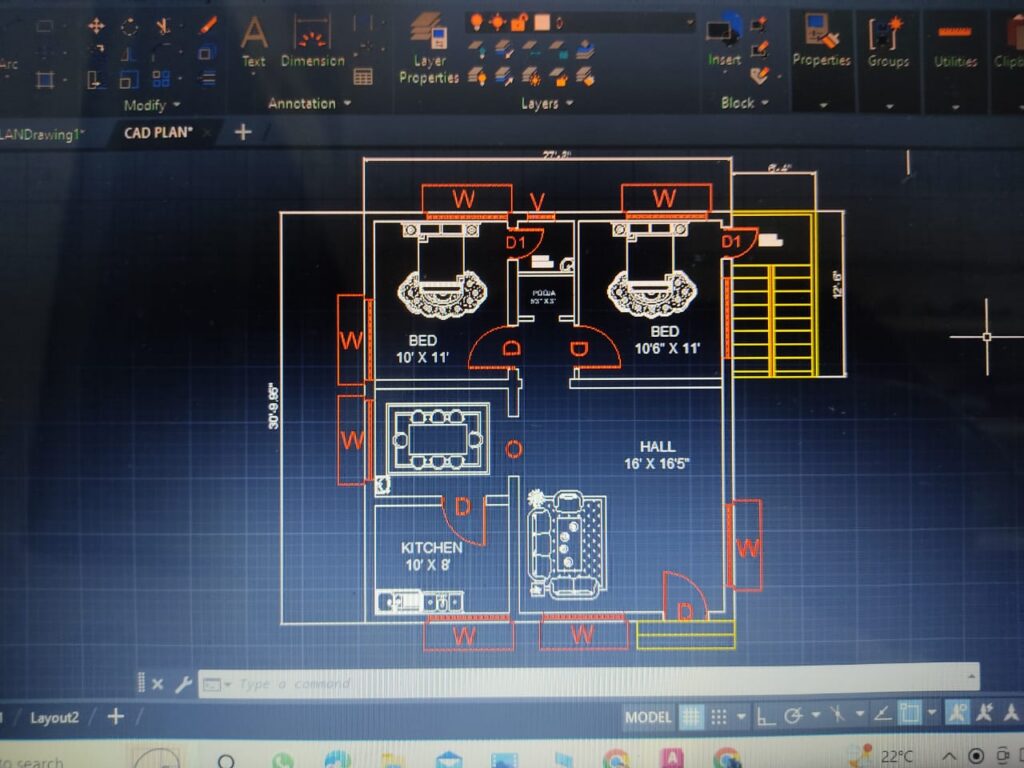The height and width of the screenshot is (768, 1024).
Task: Expand the Layers panel dropdown
Action: [547, 103]
